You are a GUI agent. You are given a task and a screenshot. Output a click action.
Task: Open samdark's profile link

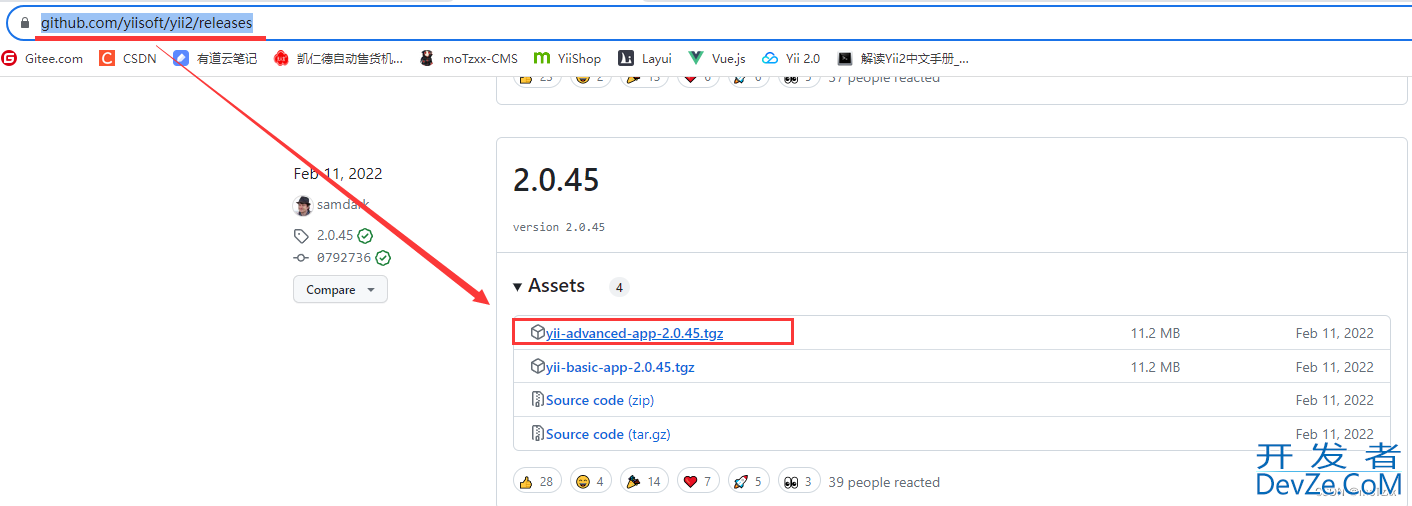343,205
